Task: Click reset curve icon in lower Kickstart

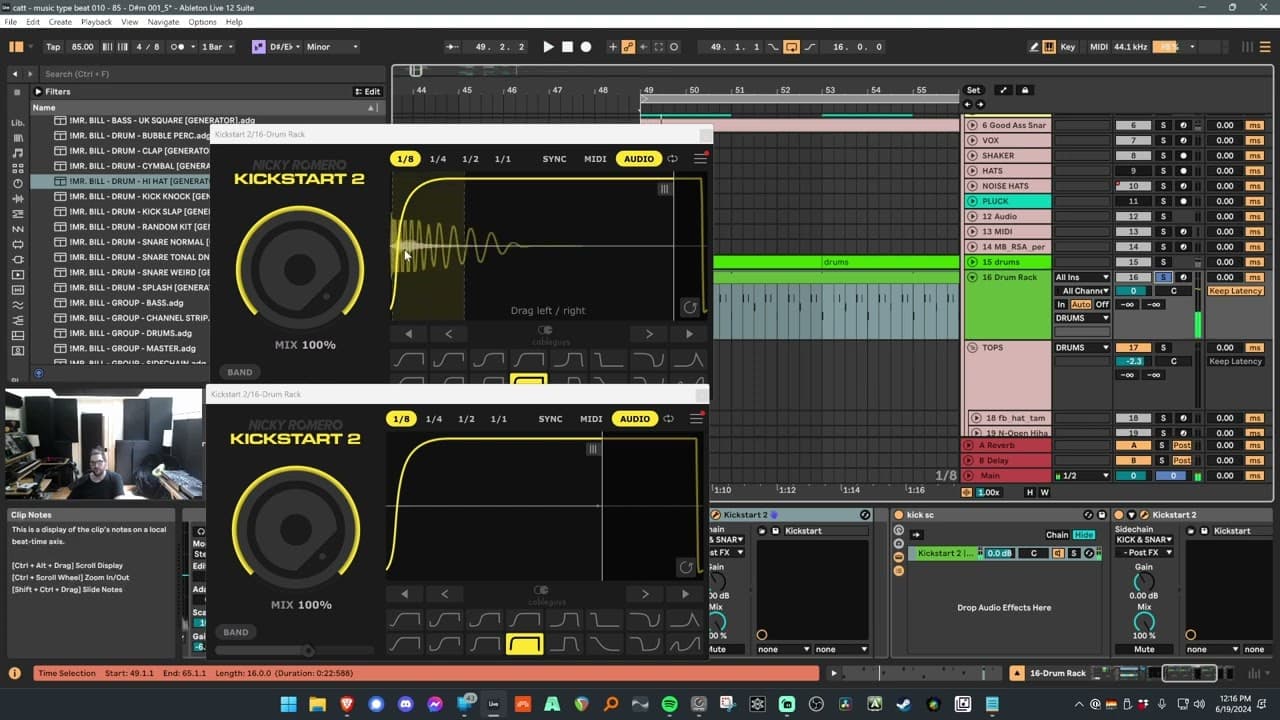Action: coord(686,568)
